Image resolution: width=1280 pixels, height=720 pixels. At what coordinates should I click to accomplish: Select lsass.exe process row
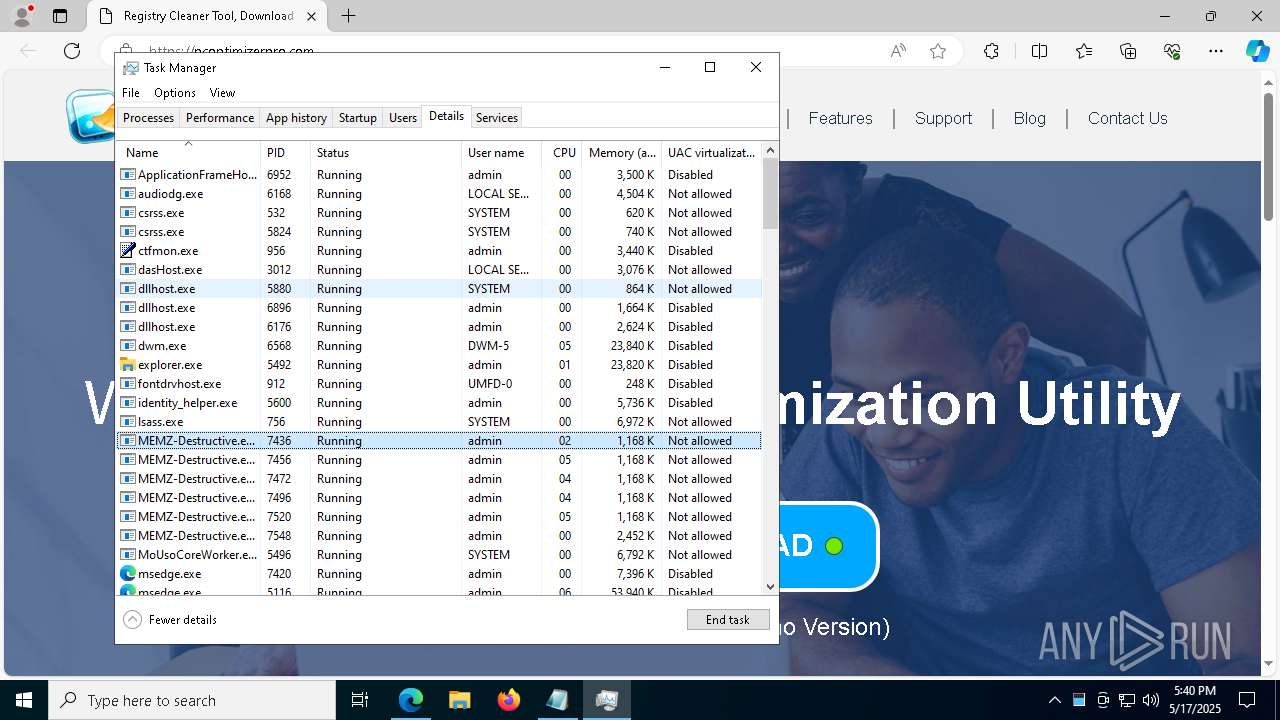440,422
